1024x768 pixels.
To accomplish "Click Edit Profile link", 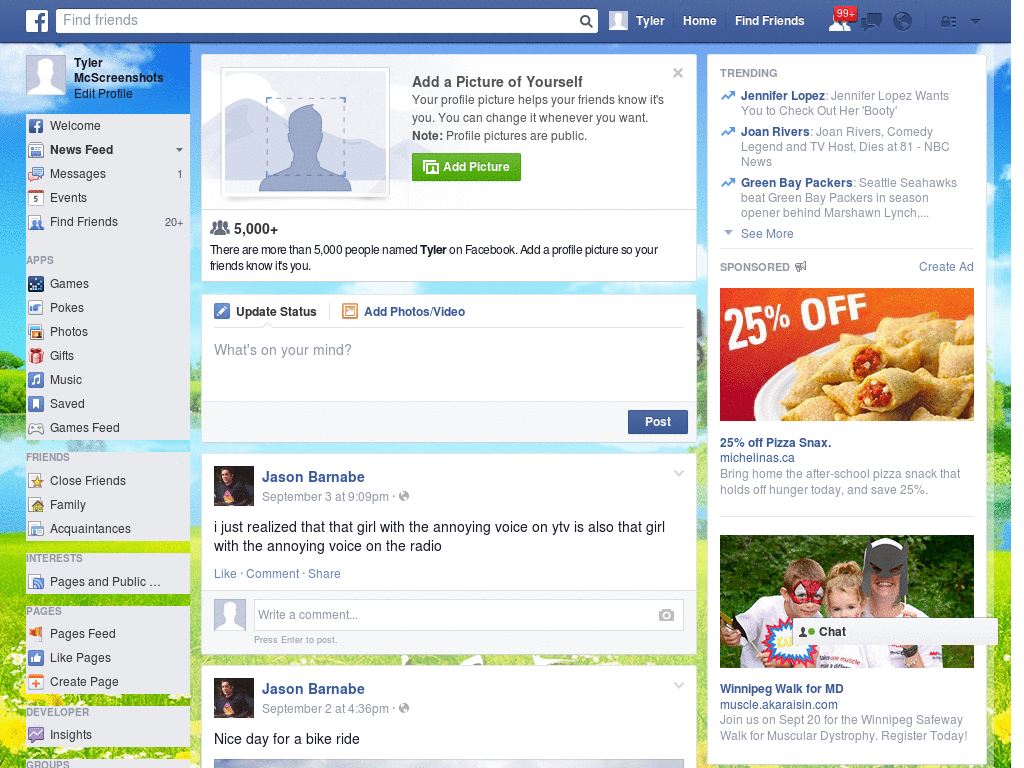I will click(103, 94).
